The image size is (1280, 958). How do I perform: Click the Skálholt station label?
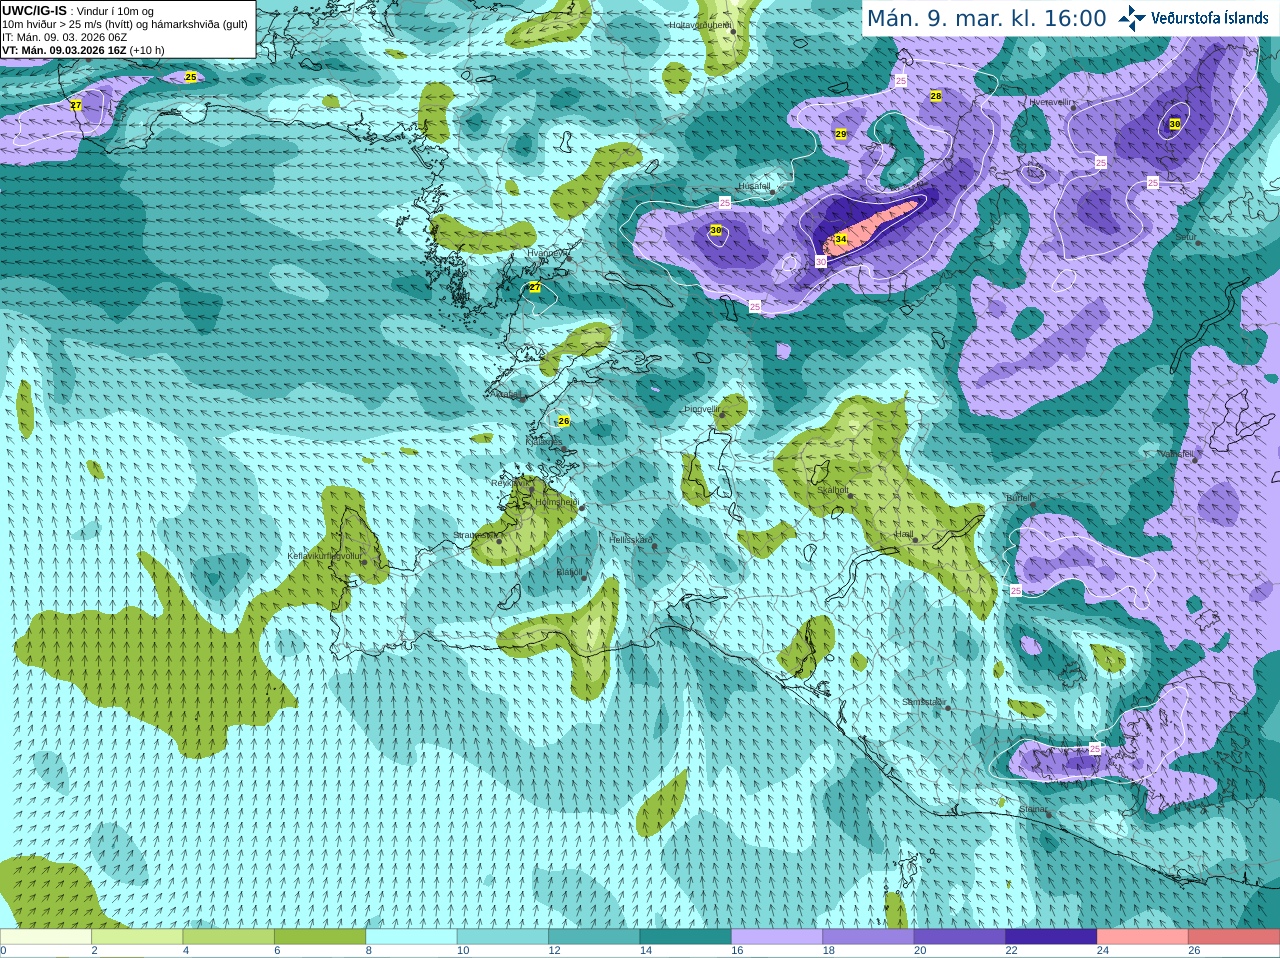pyautogui.click(x=833, y=490)
